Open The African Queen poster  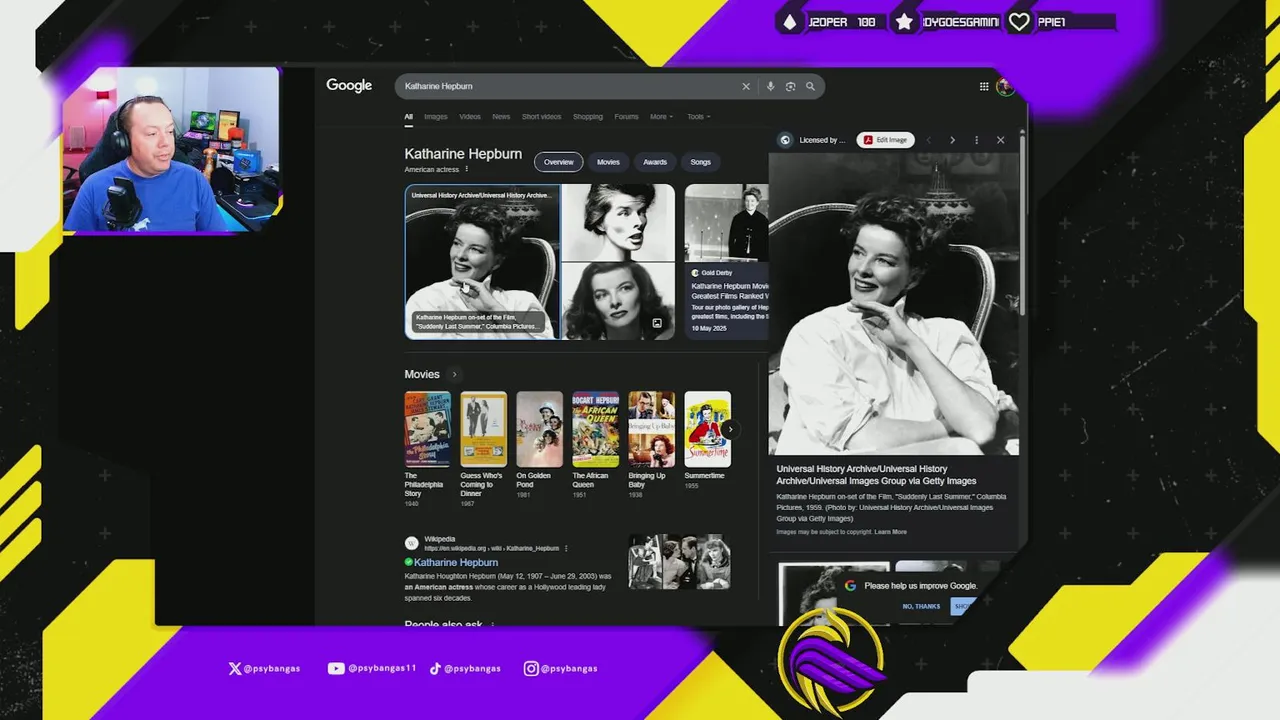(x=596, y=429)
